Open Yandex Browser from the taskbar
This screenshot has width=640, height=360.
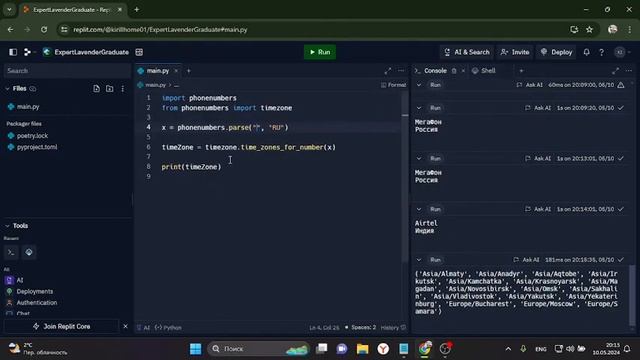tap(383, 349)
